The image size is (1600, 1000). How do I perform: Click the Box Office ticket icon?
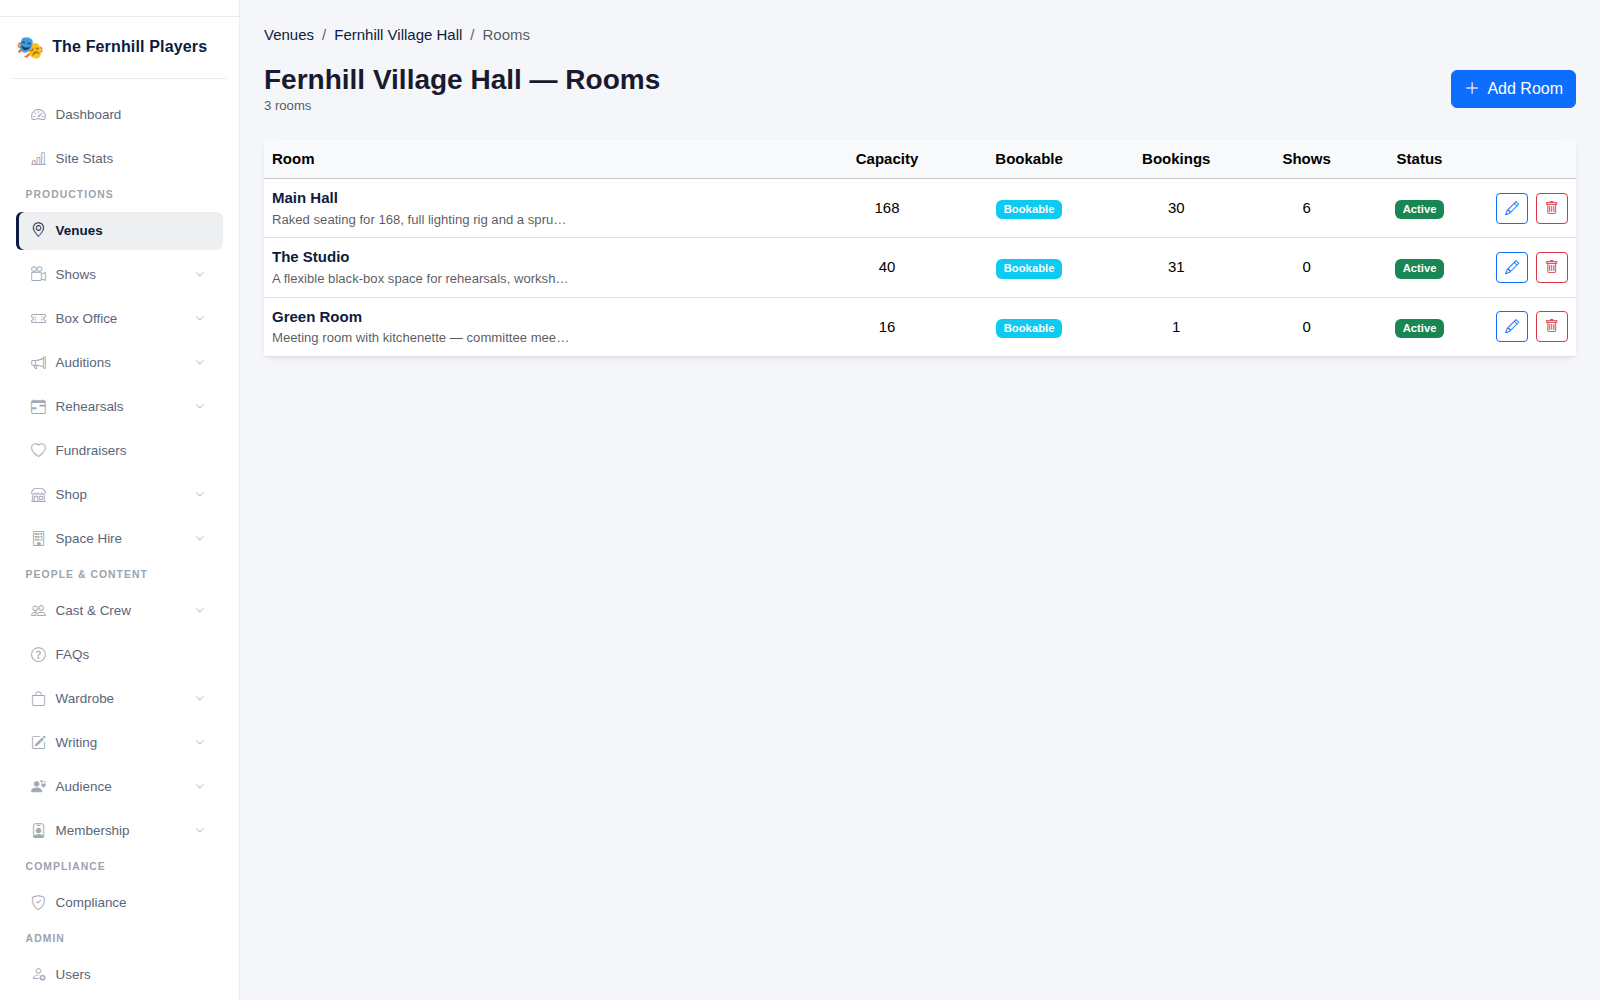[38, 319]
